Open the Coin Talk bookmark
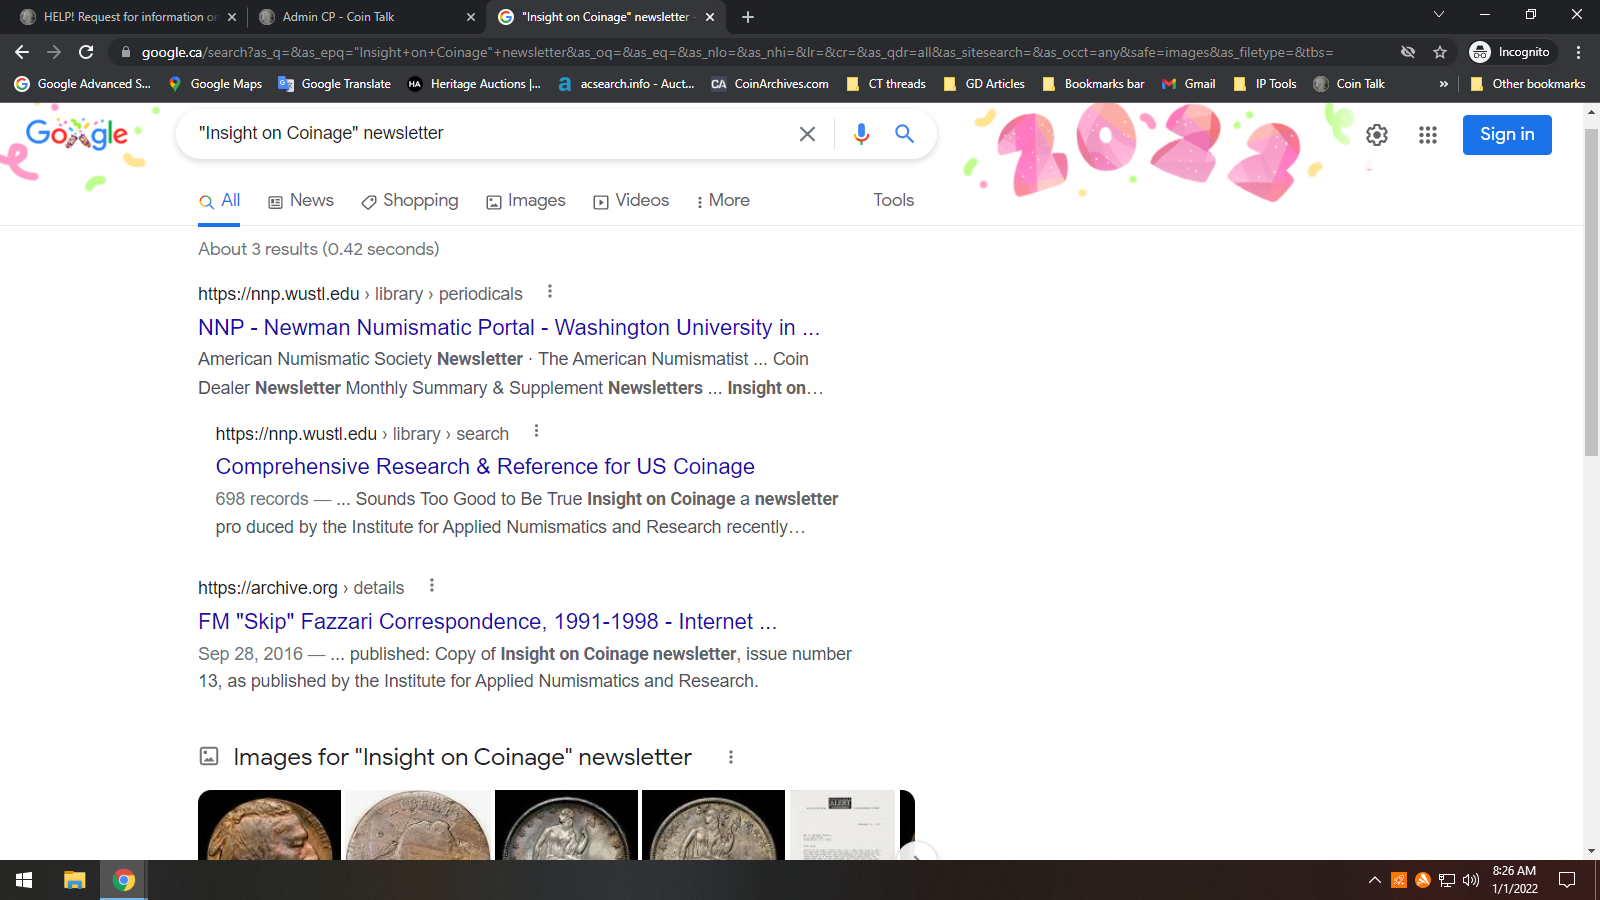The image size is (1600, 900). (x=1349, y=84)
